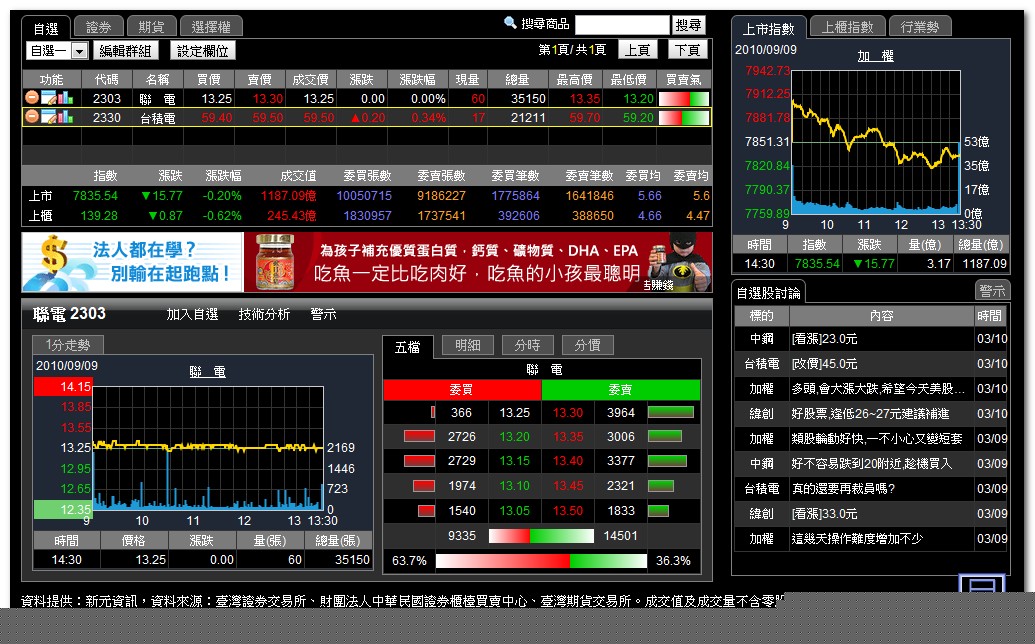Open the bar chart icon for 2330
The height and width of the screenshot is (644, 1035).
point(64,117)
